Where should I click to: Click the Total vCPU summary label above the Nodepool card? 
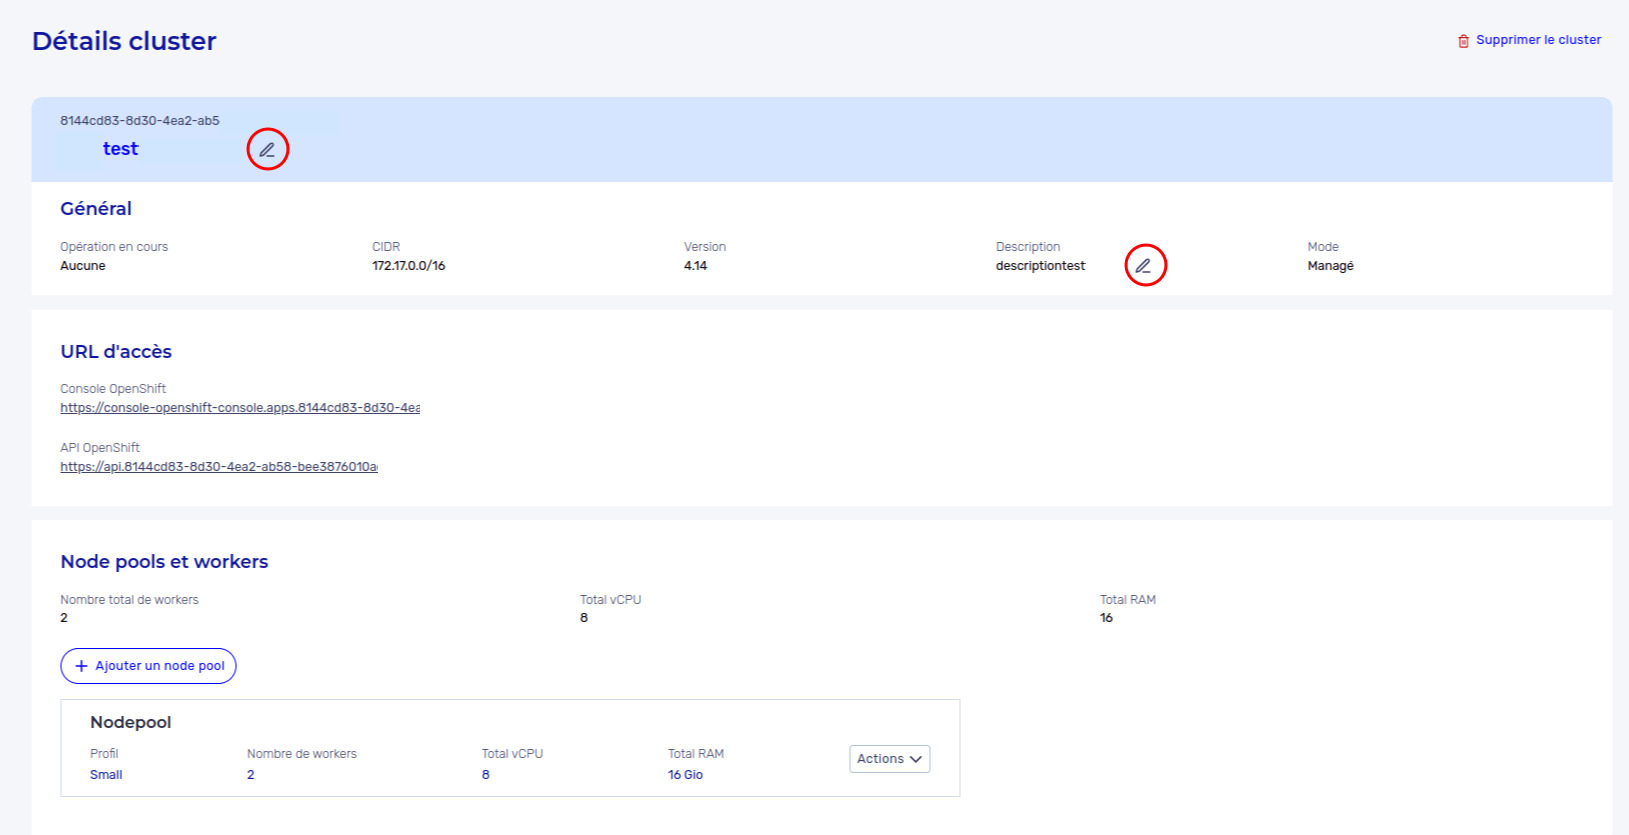pyautogui.click(x=610, y=600)
